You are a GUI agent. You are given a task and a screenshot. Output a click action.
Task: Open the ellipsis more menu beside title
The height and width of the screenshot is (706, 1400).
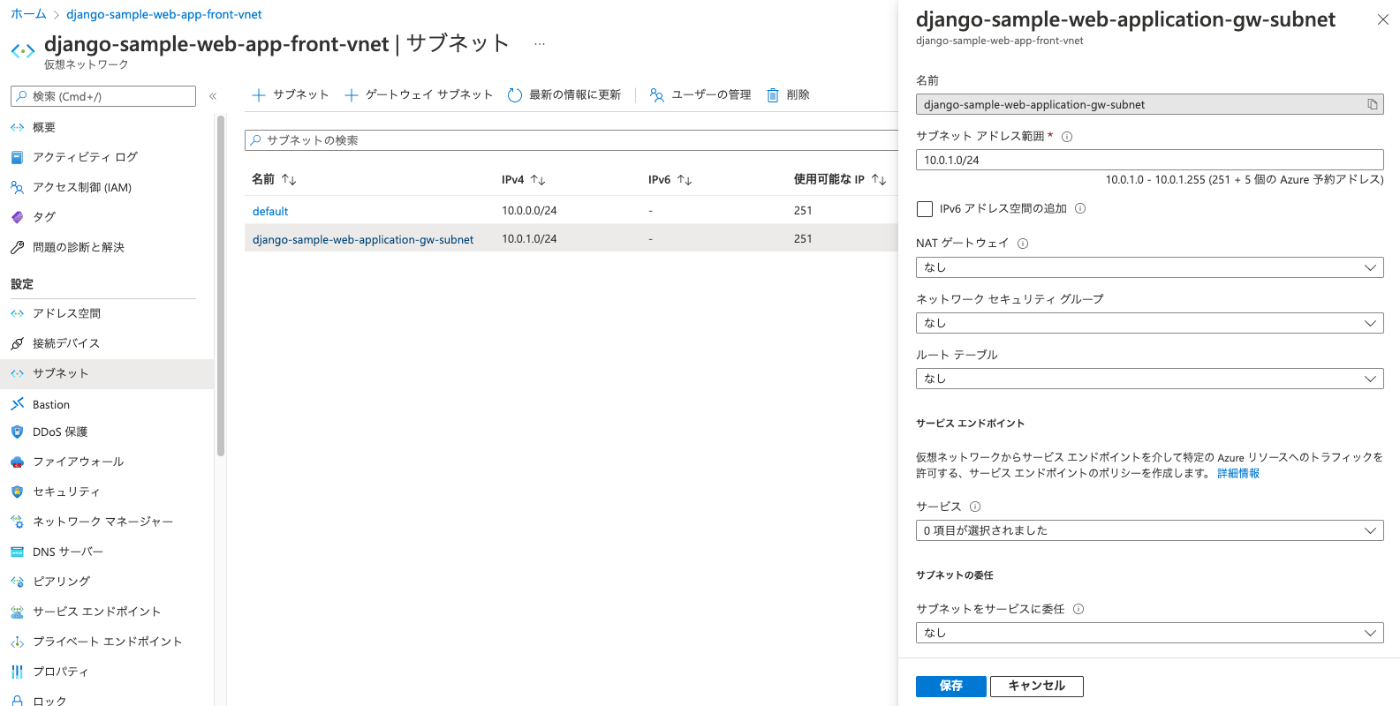tap(540, 45)
